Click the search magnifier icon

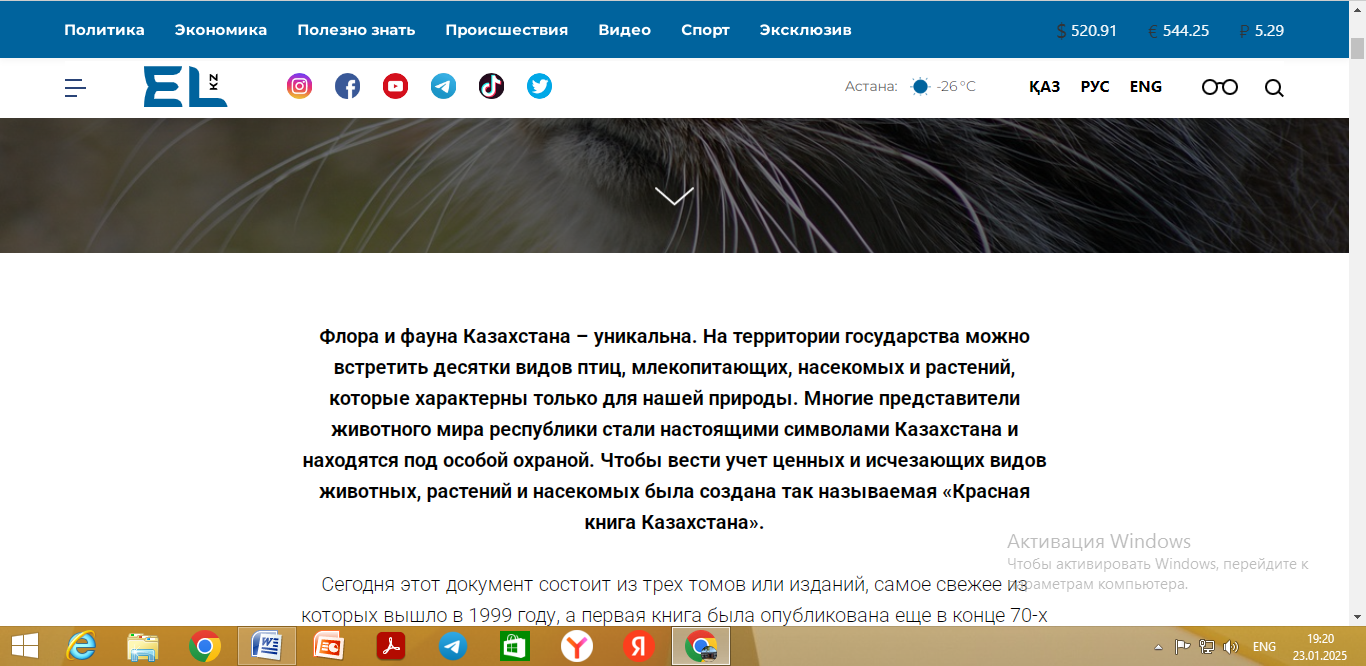tap(1274, 88)
